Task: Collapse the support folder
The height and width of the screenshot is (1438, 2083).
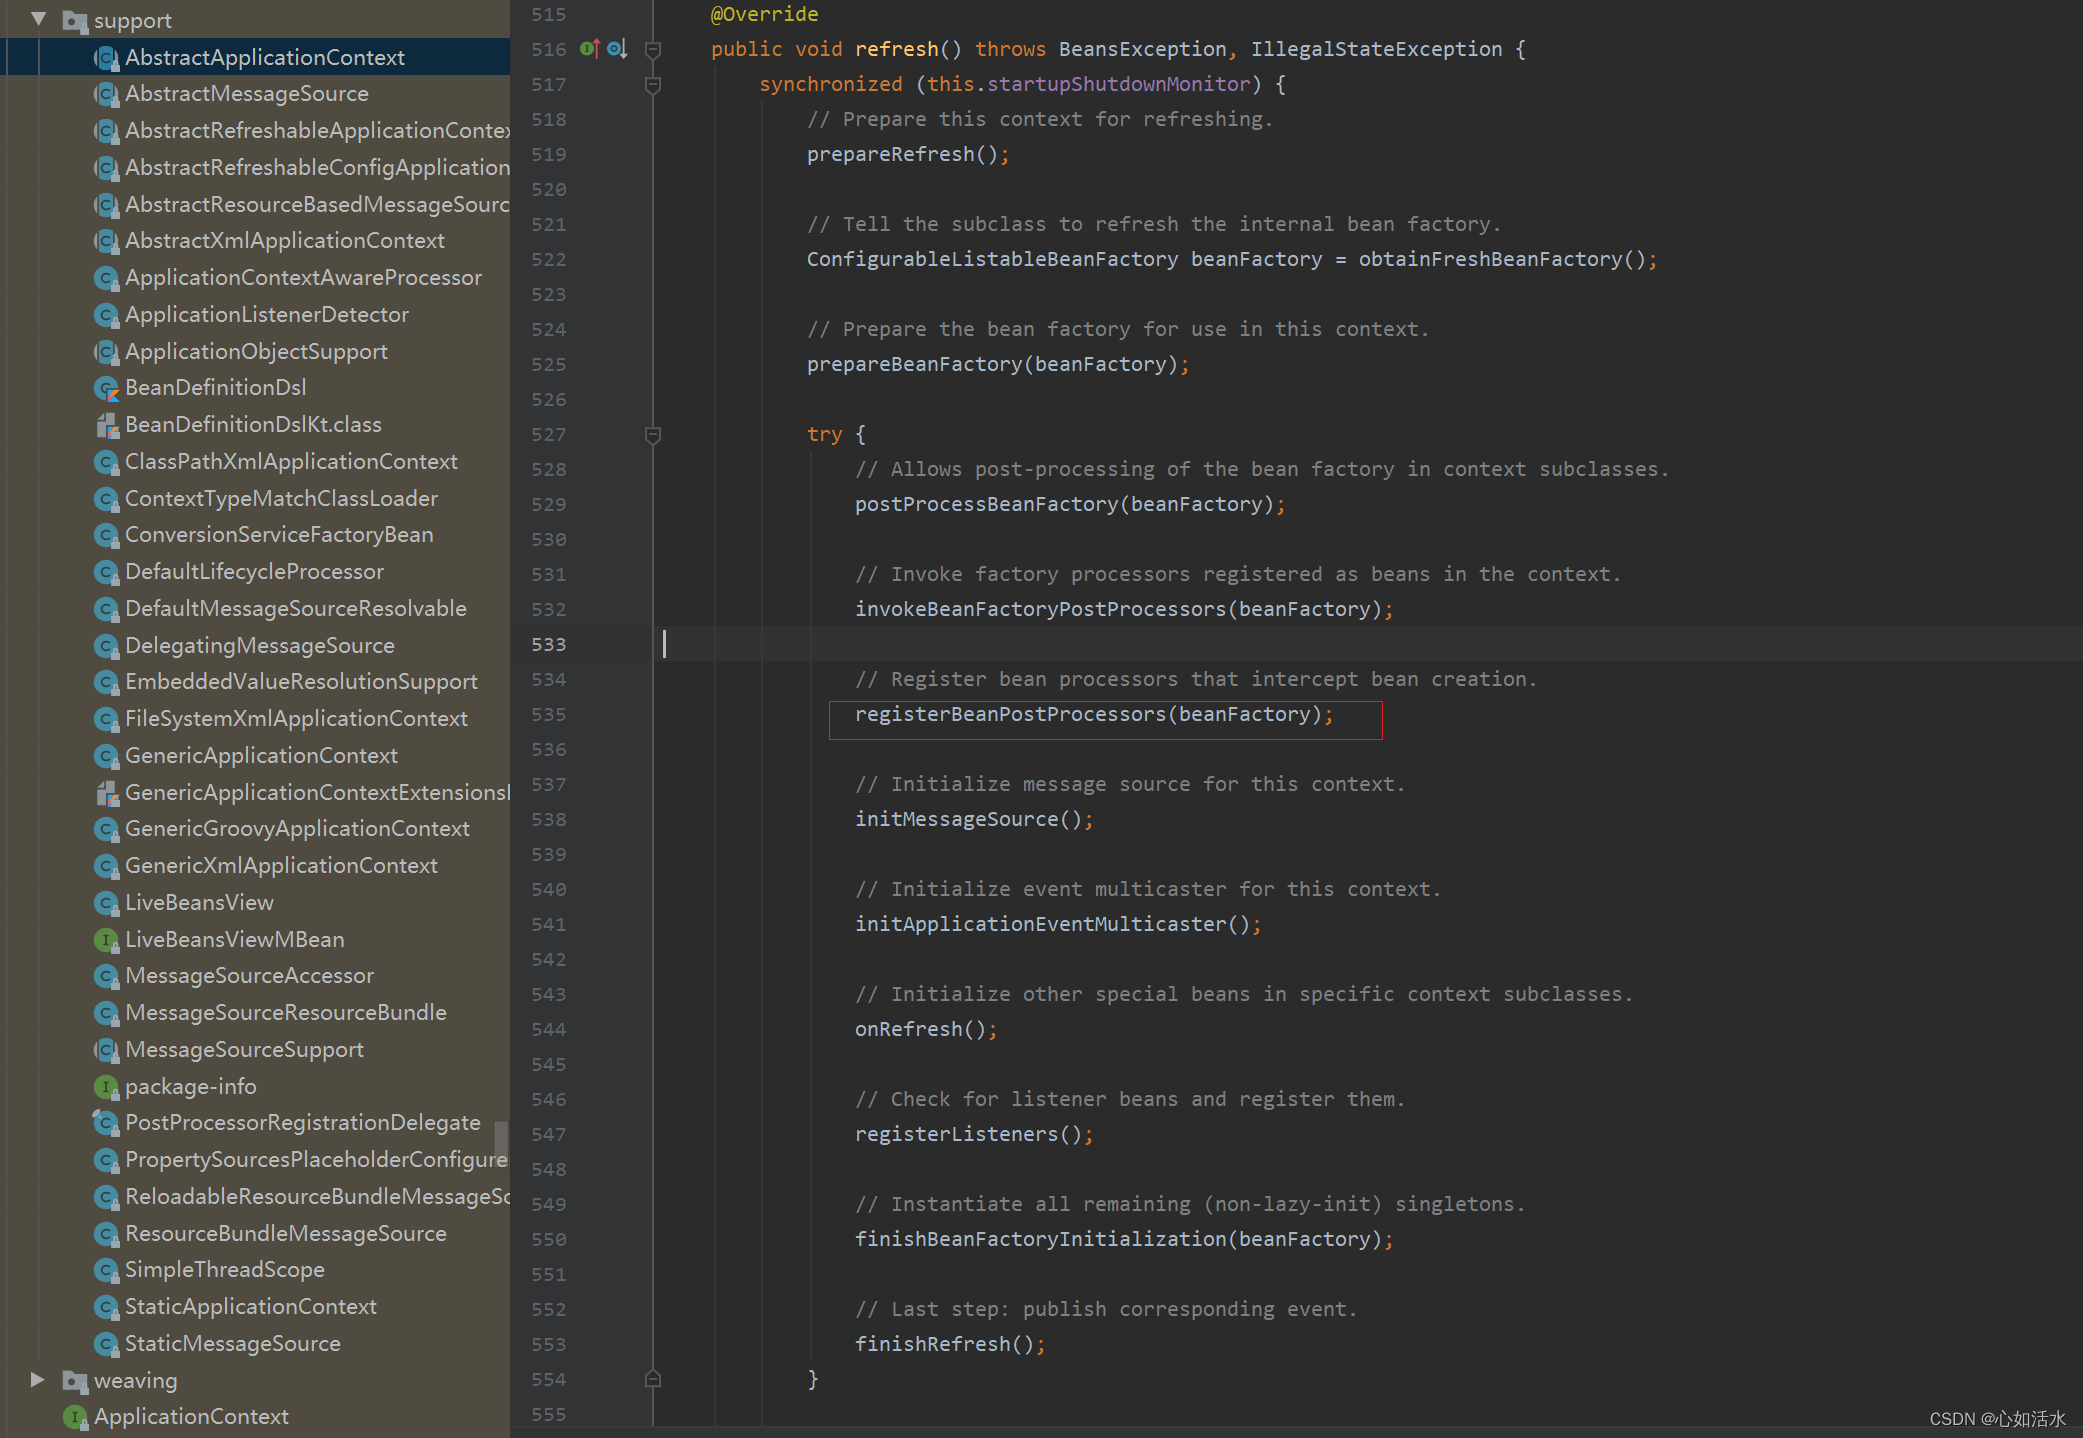Action: point(39,19)
